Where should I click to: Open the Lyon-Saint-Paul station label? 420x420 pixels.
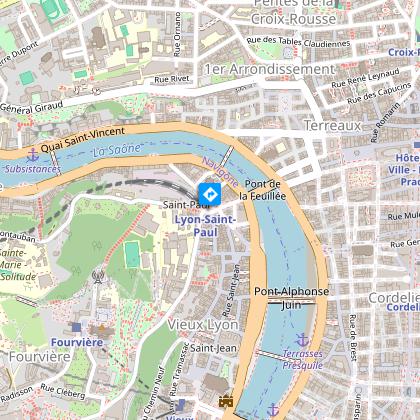[x=206, y=226]
